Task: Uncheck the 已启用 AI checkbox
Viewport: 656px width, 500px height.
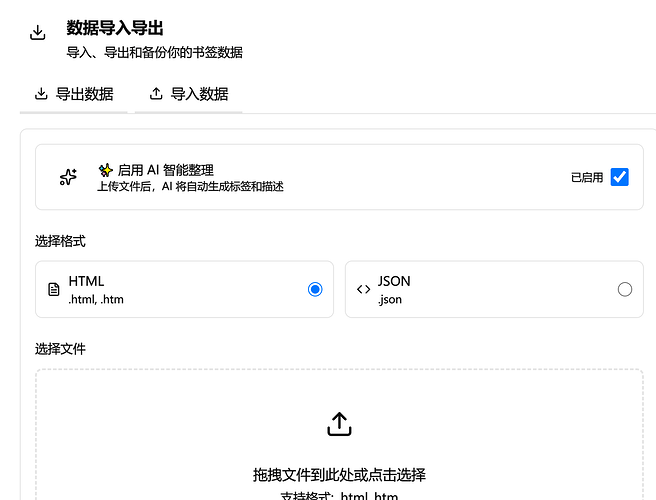Action: pyautogui.click(x=620, y=177)
